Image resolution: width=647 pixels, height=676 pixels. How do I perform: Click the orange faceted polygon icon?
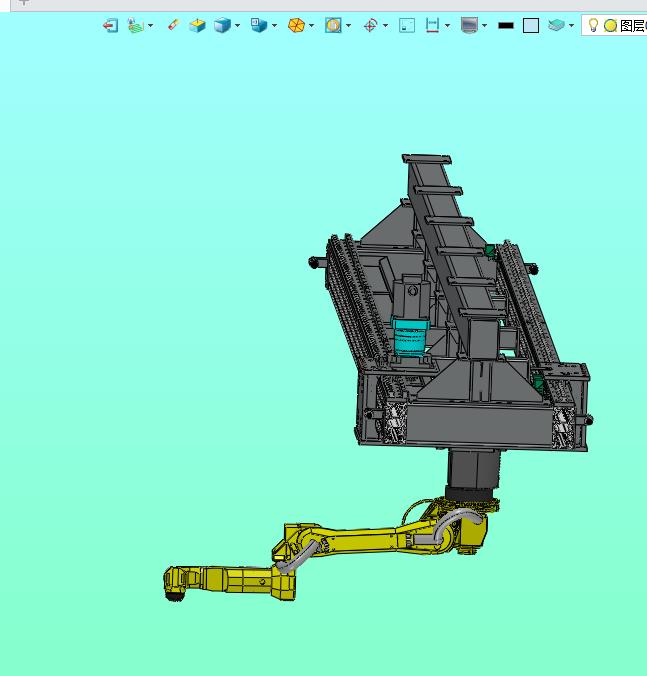coord(297,25)
